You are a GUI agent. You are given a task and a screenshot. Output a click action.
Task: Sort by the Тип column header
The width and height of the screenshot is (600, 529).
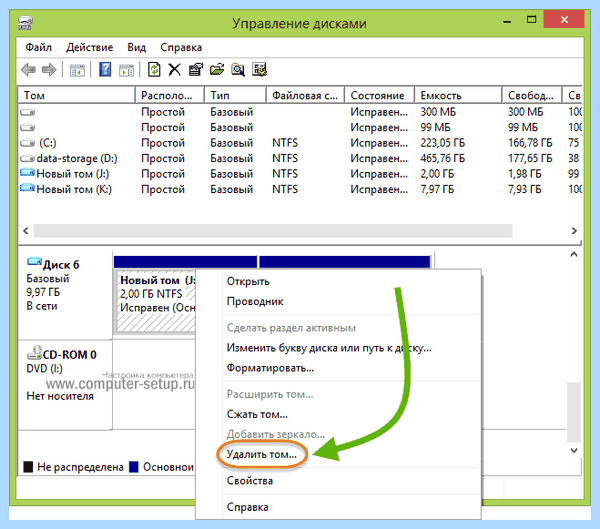[235, 95]
